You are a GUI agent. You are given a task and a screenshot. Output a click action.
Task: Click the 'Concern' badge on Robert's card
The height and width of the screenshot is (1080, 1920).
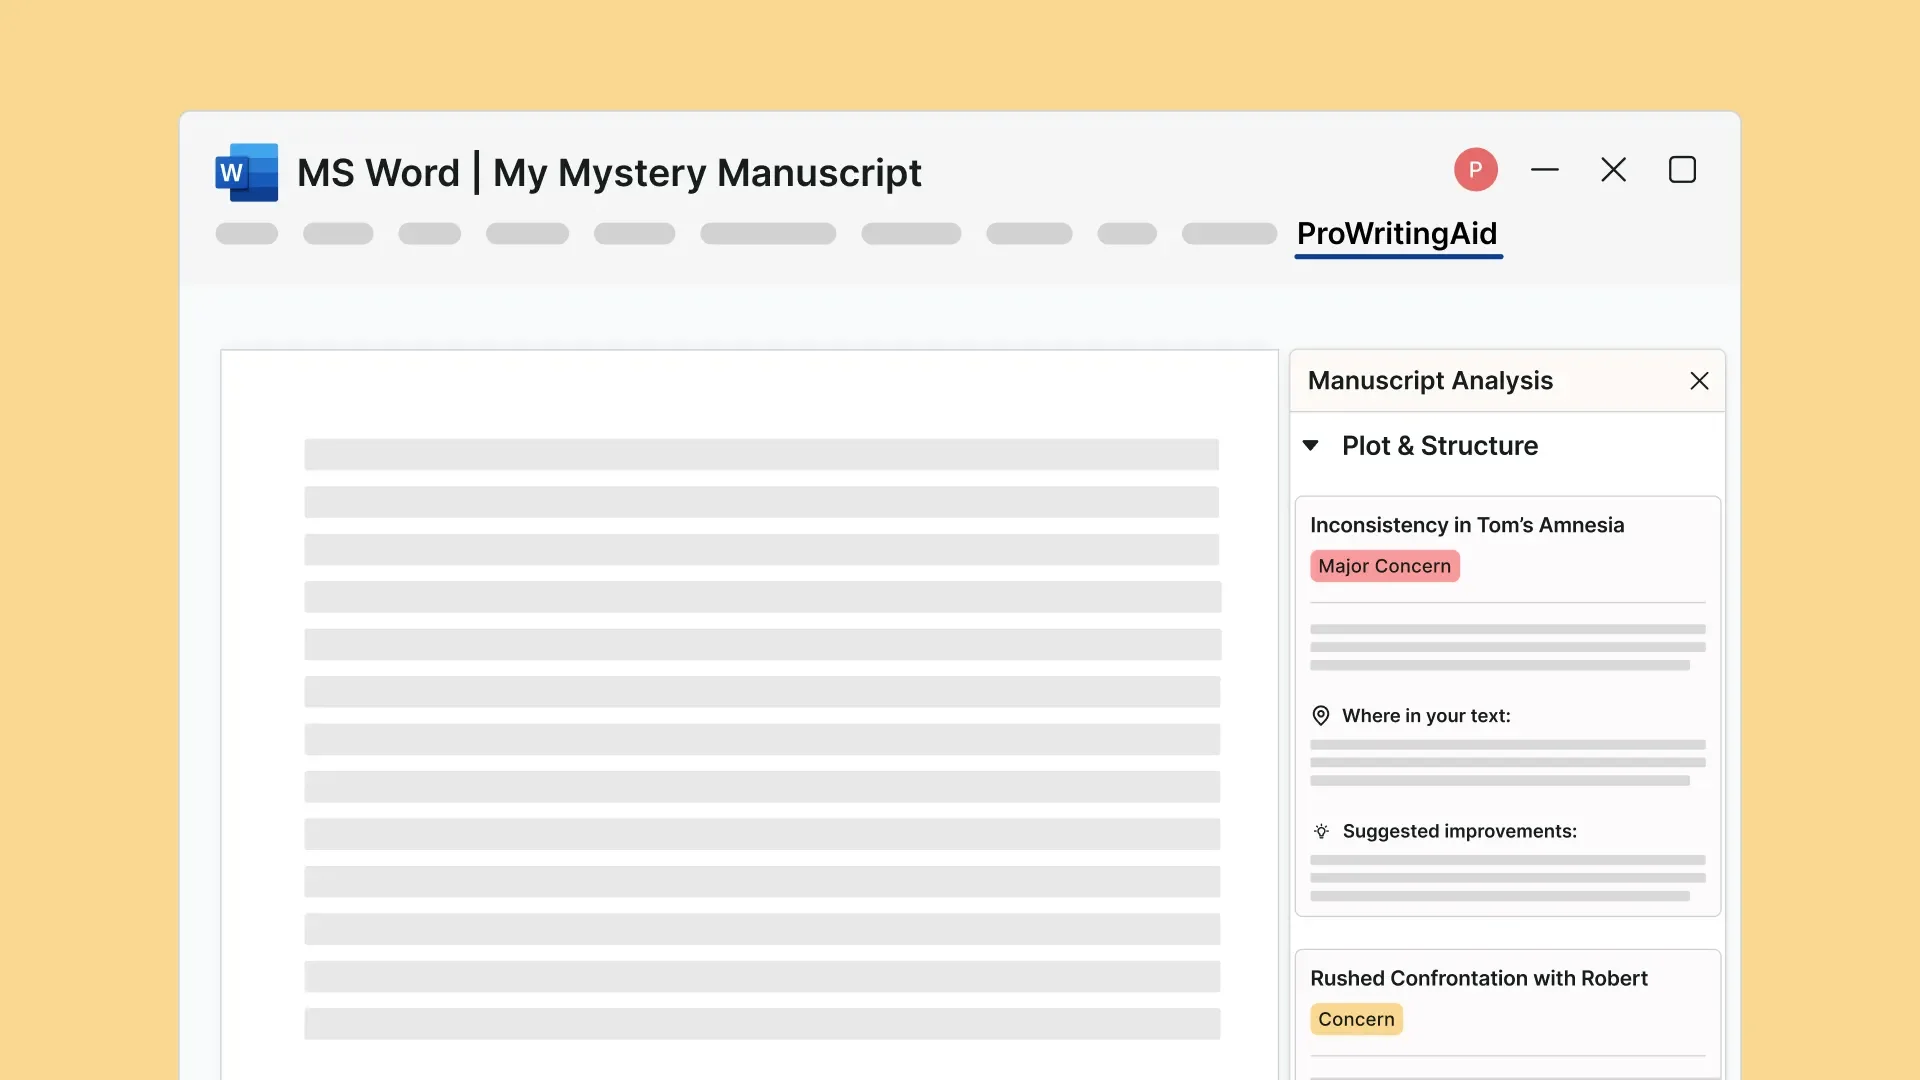[1355, 1019]
